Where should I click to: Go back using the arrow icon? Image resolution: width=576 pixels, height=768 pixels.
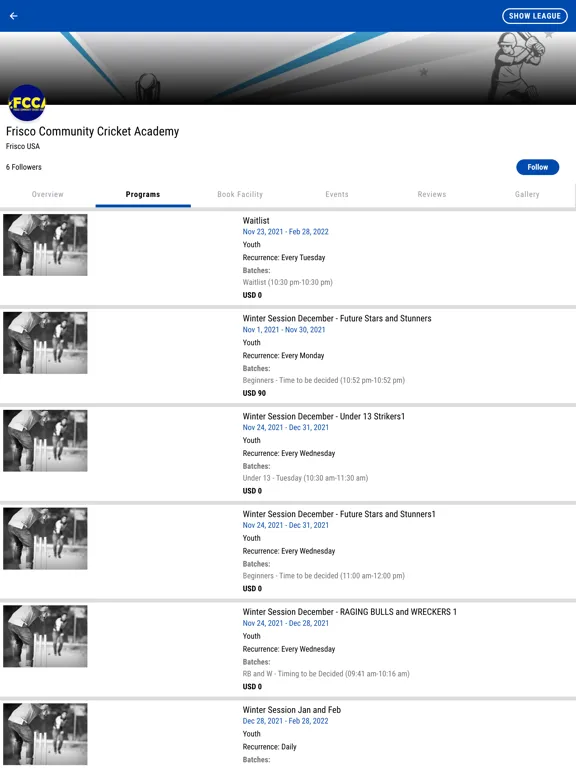(14, 16)
